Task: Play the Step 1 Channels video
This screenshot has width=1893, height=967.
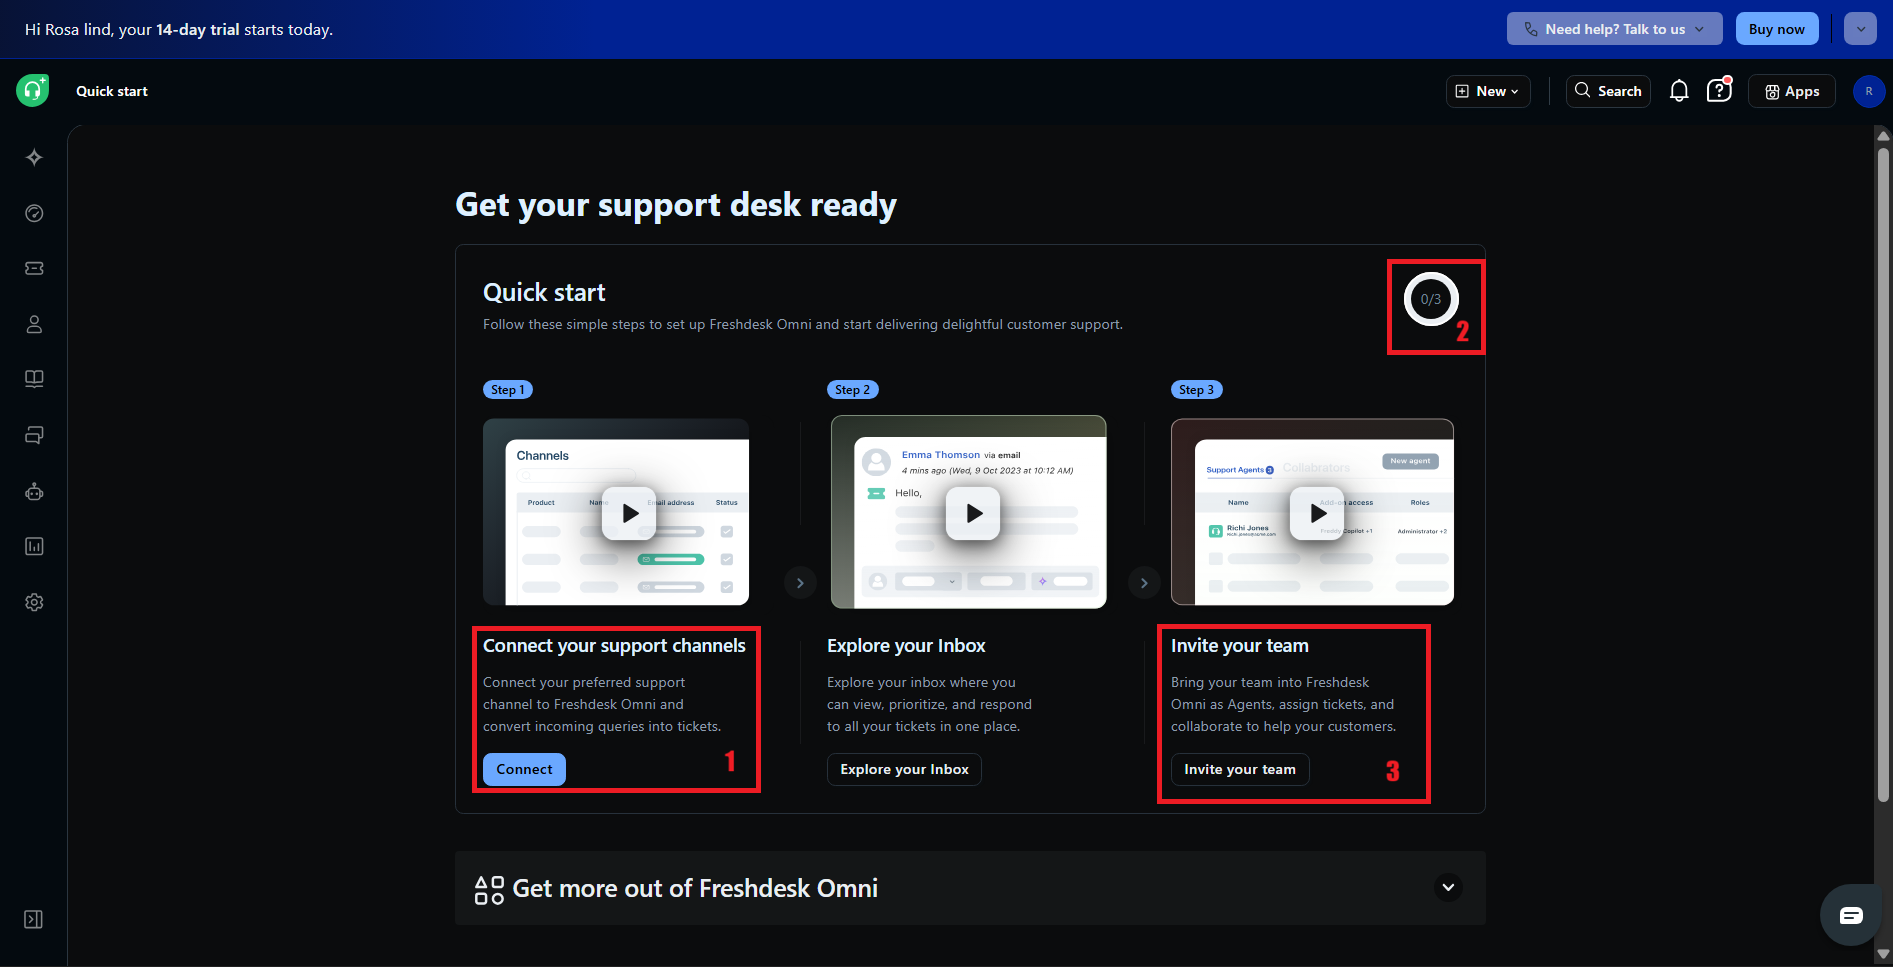Action: tap(628, 513)
